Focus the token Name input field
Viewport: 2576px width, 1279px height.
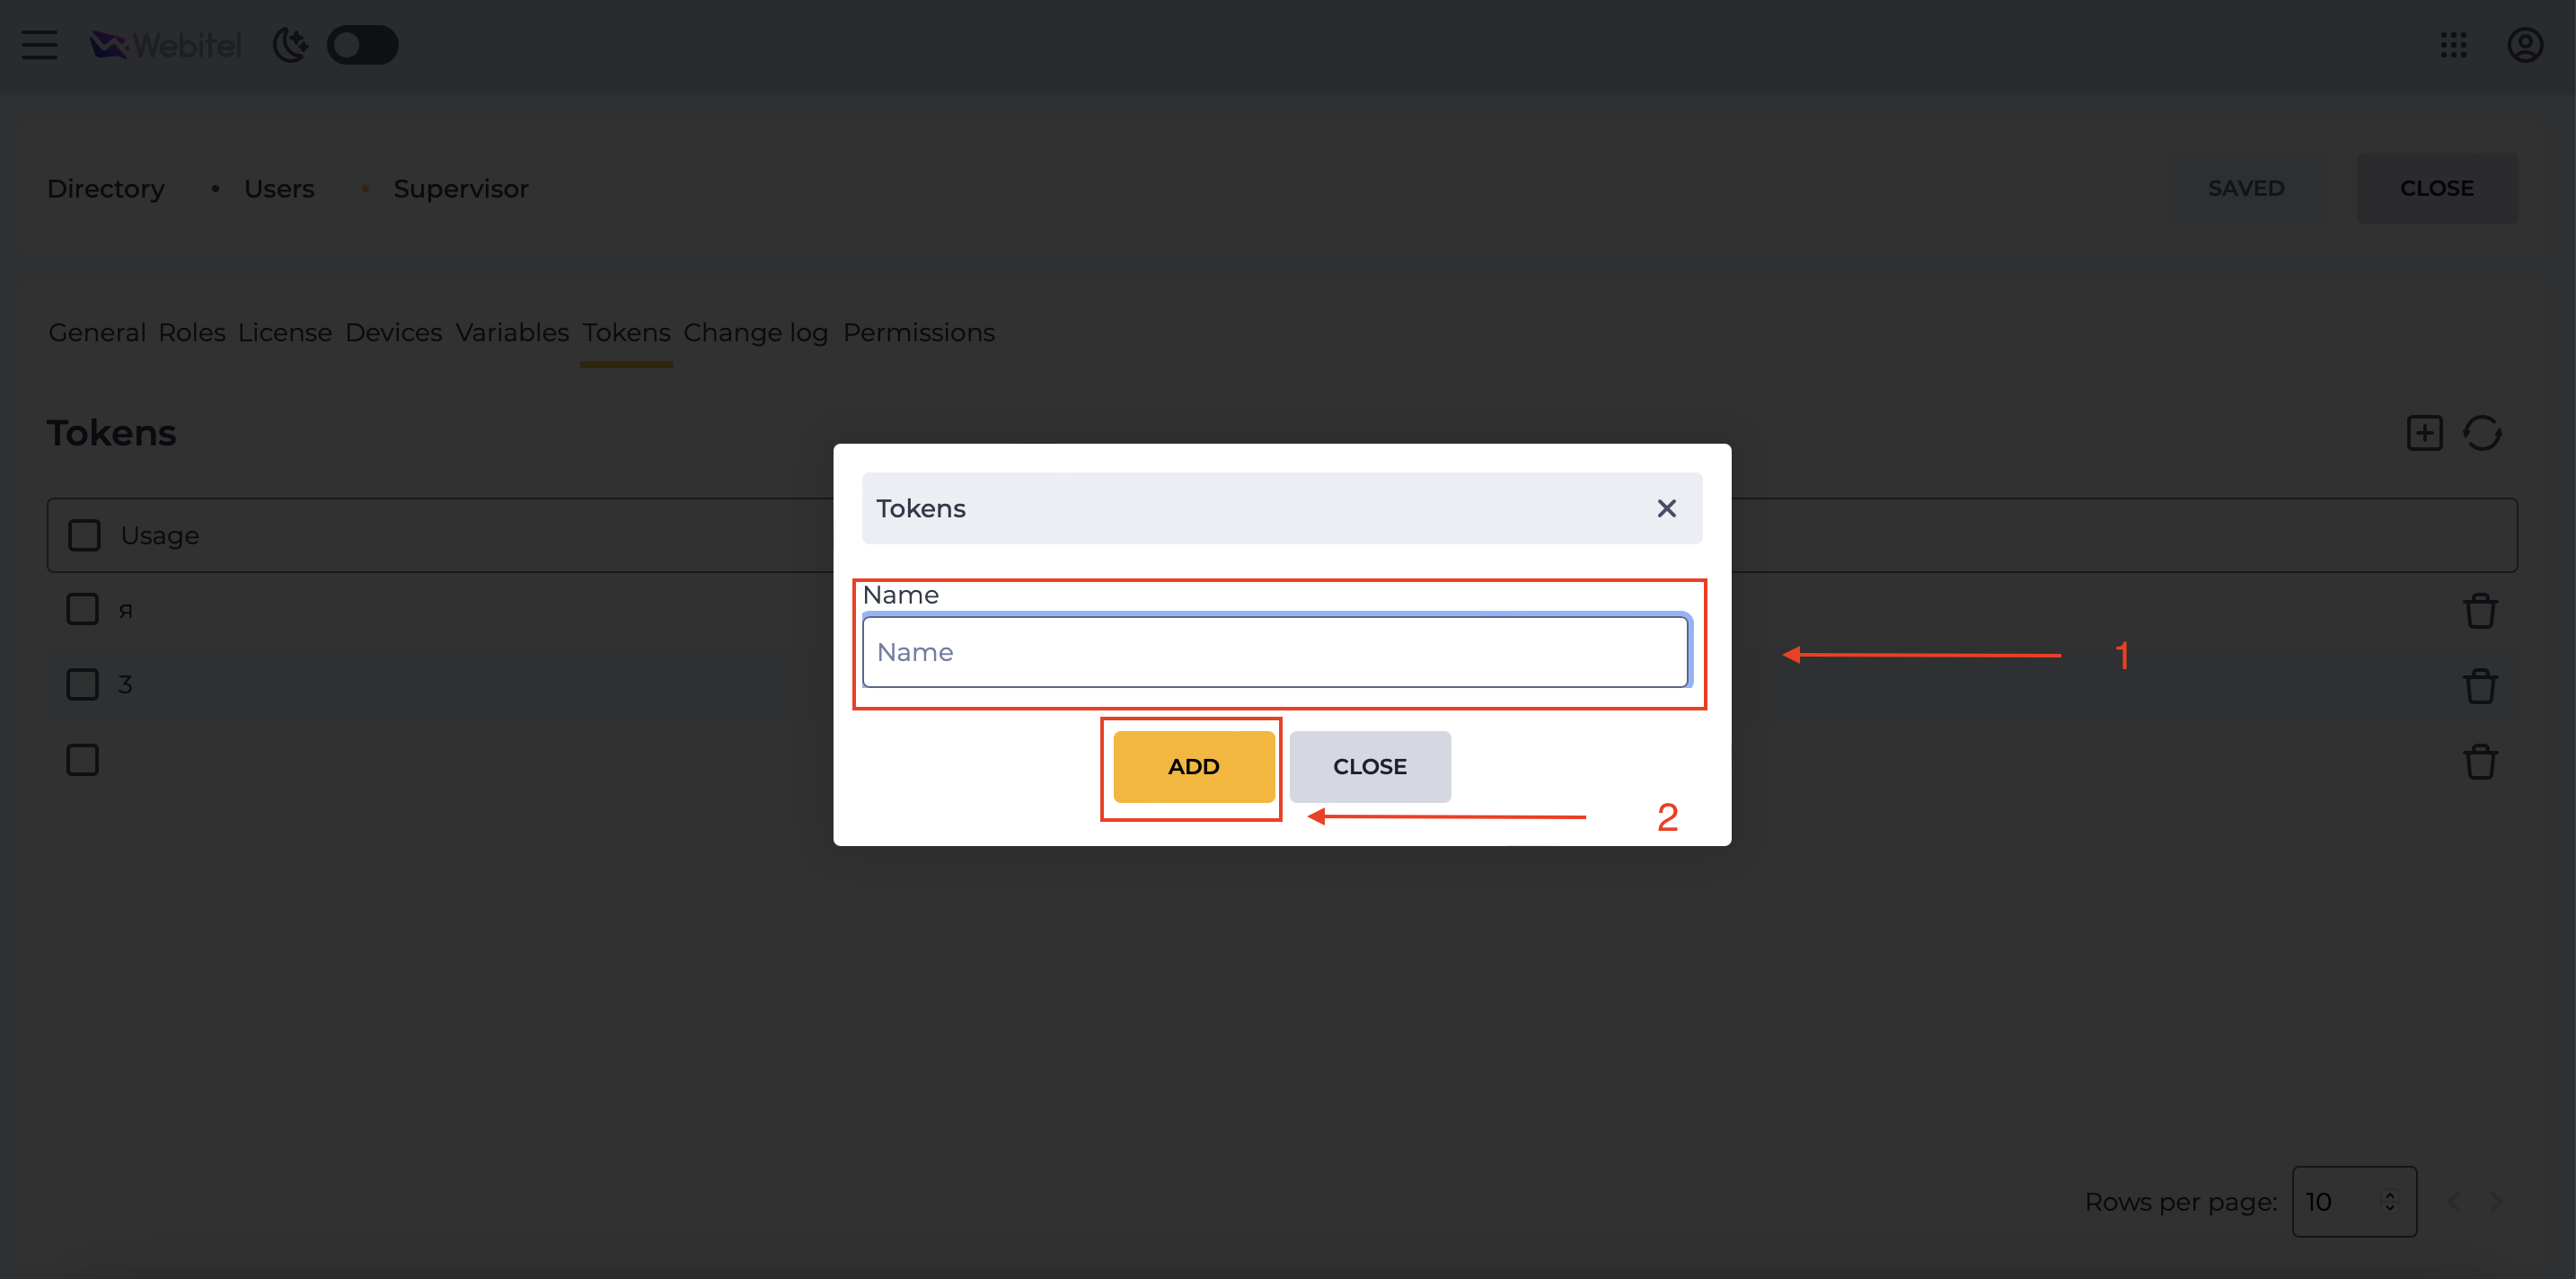click(1275, 651)
